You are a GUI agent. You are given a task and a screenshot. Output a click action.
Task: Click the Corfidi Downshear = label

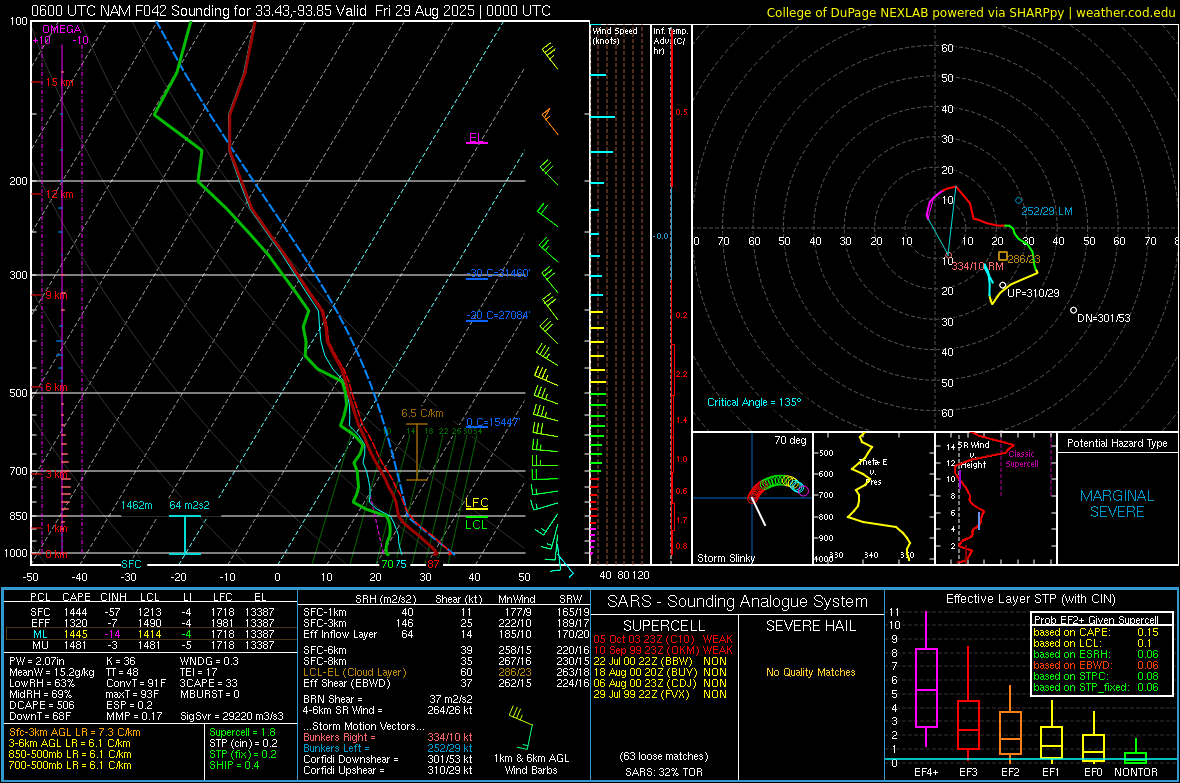pos(351,760)
